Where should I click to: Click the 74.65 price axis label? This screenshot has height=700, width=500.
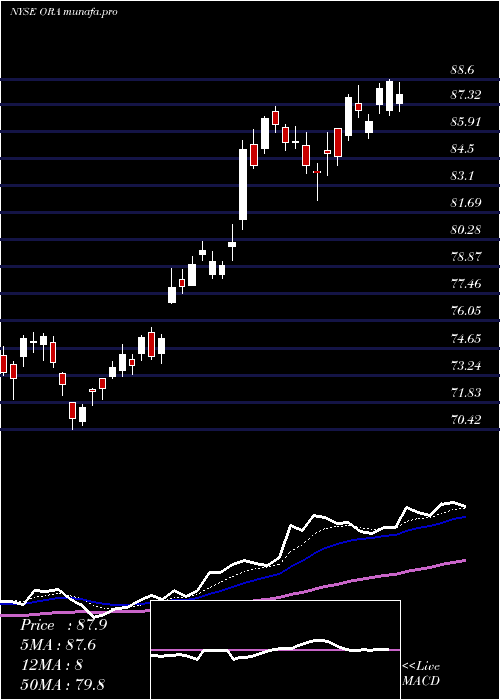(x=466, y=338)
